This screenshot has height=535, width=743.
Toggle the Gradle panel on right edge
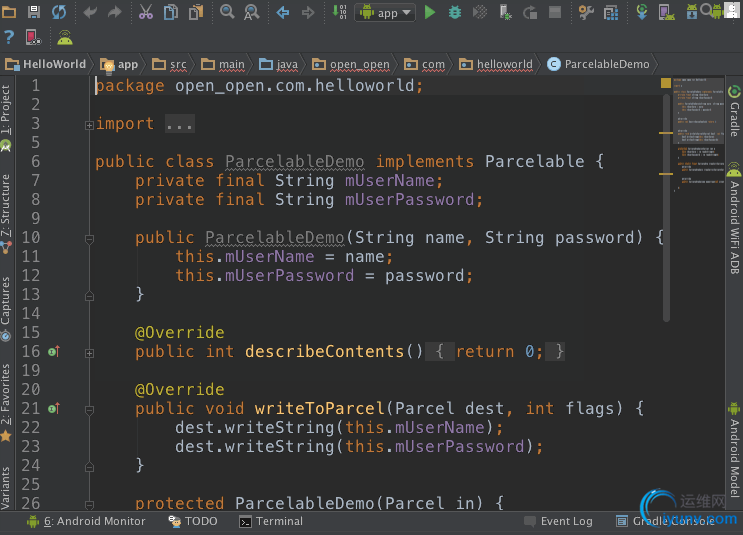(x=735, y=112)
